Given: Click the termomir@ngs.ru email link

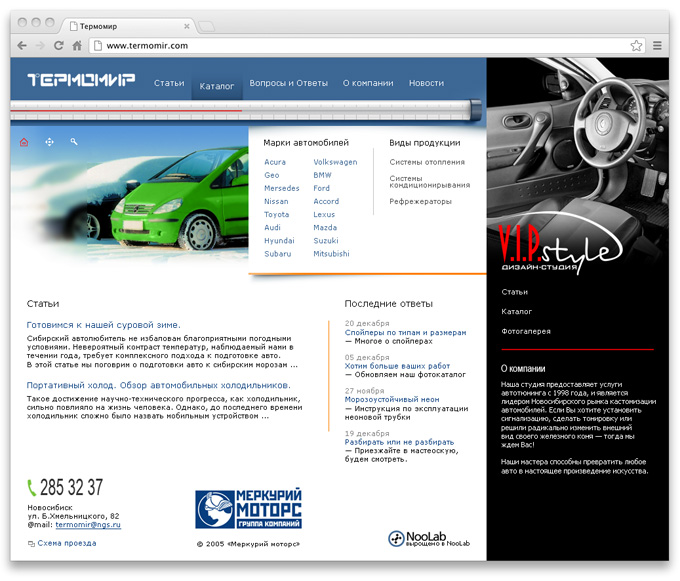Looking at the screenshot, I should (88, 525).
